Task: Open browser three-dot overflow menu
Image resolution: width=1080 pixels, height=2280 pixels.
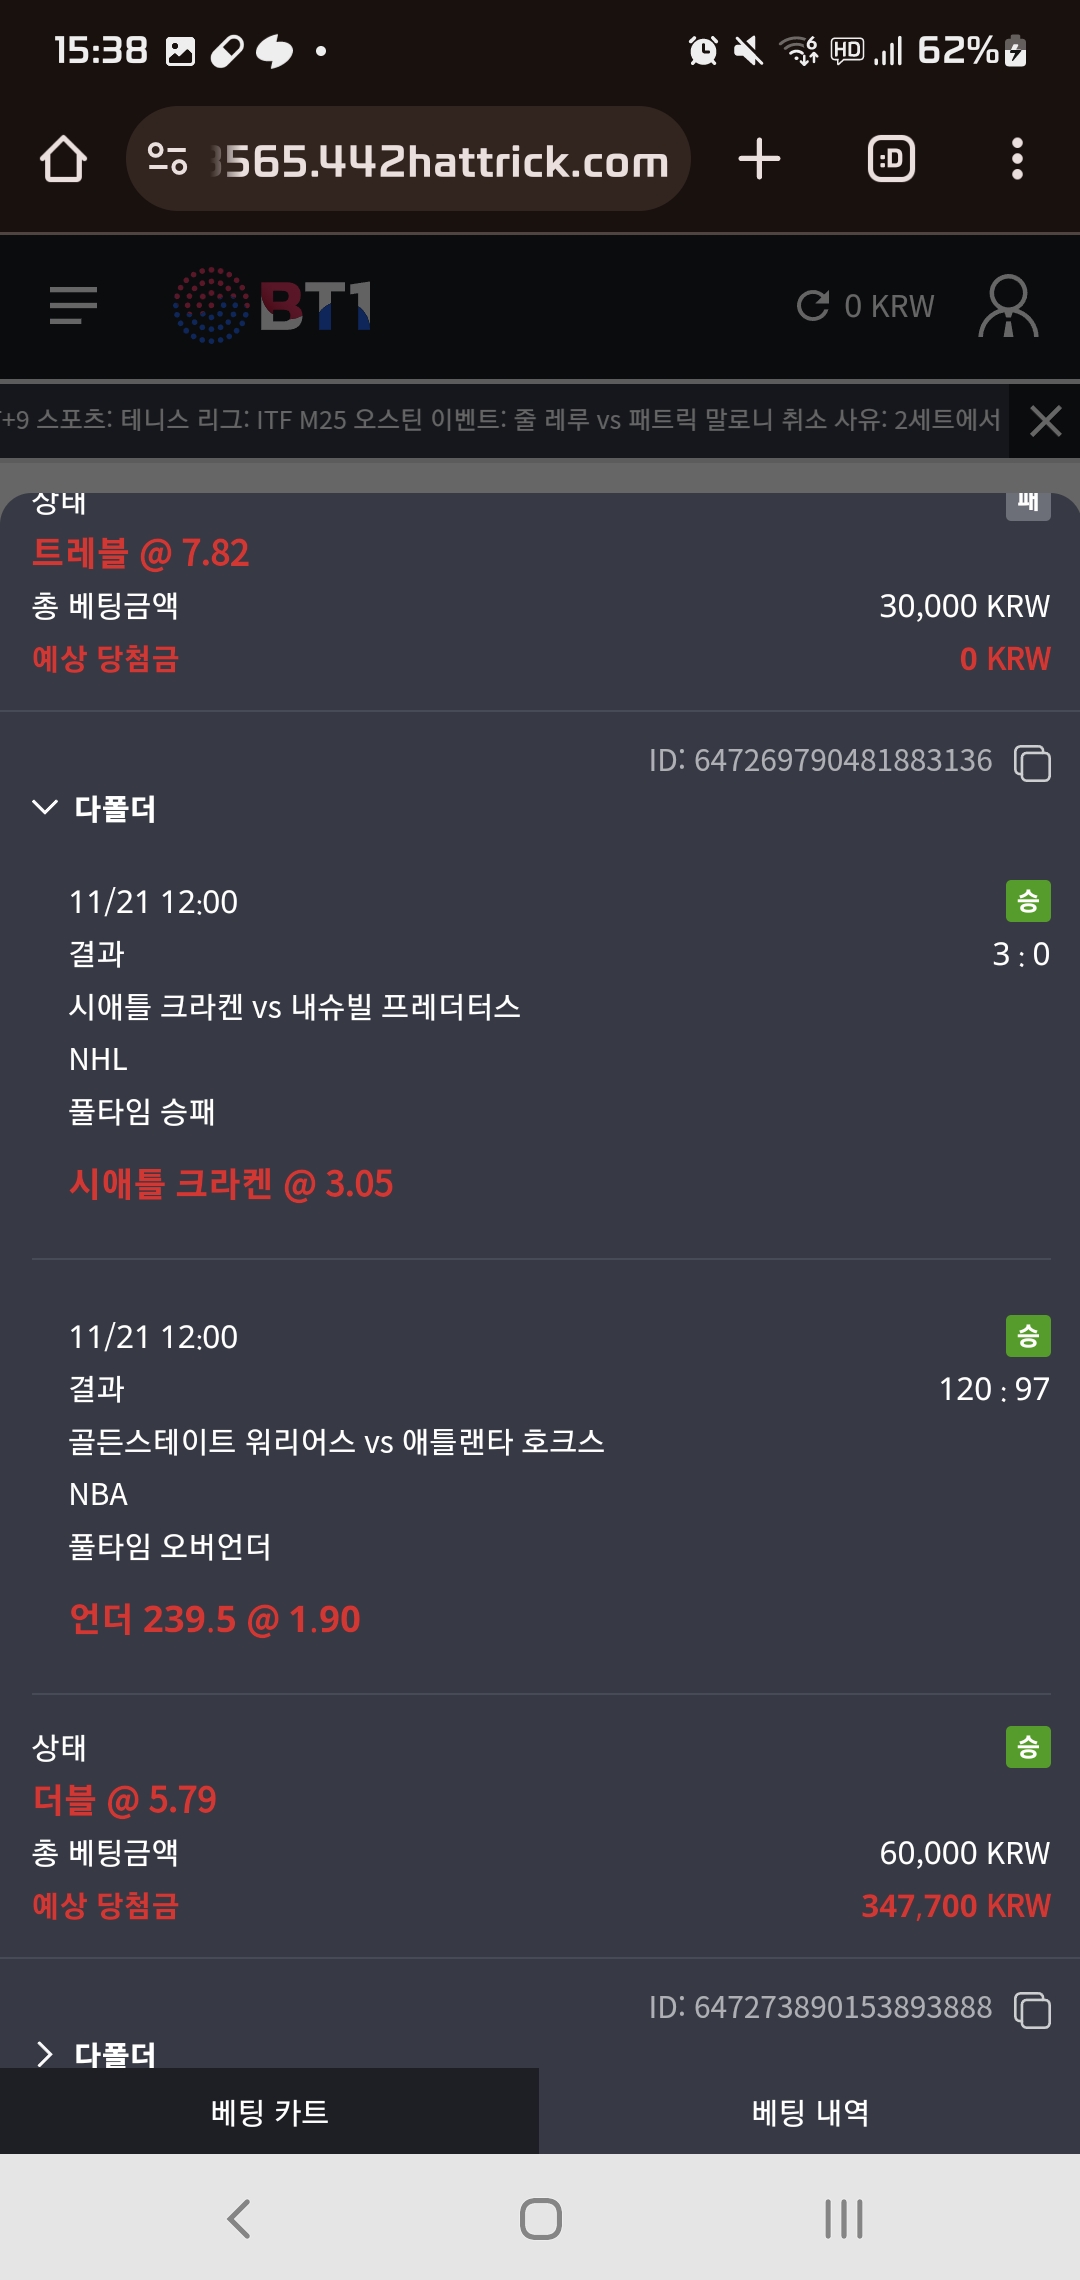Action: pos(1017,159)
